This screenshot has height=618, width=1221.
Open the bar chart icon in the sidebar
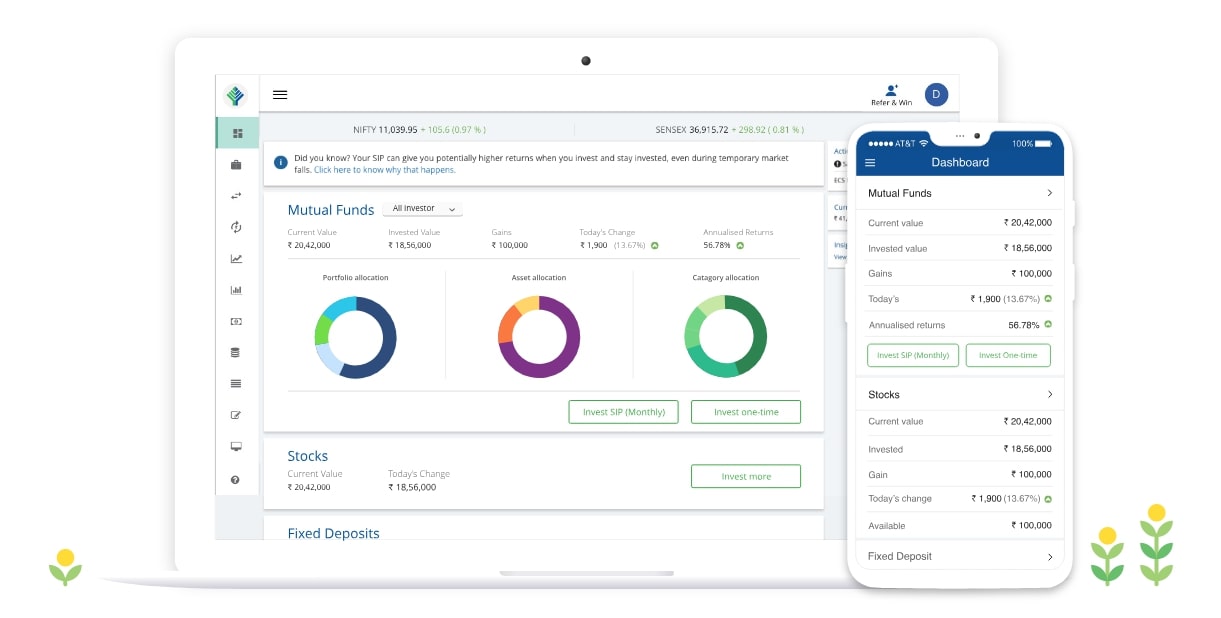click(x=237, y=290)
